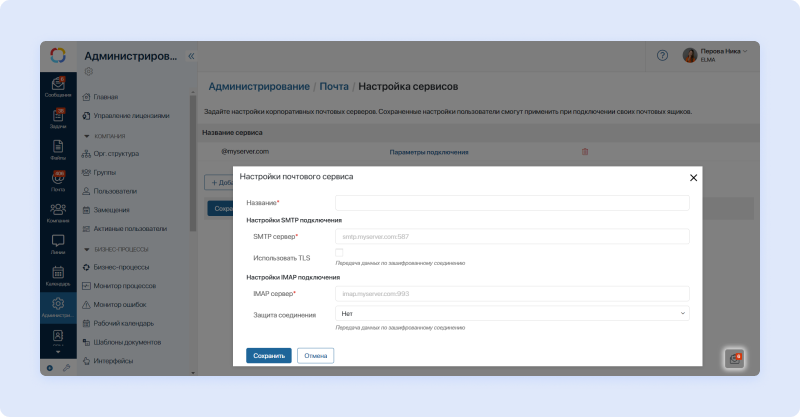Click the add service button behind dialog
This screenshot has width=800, height=417.
[219, 183]
